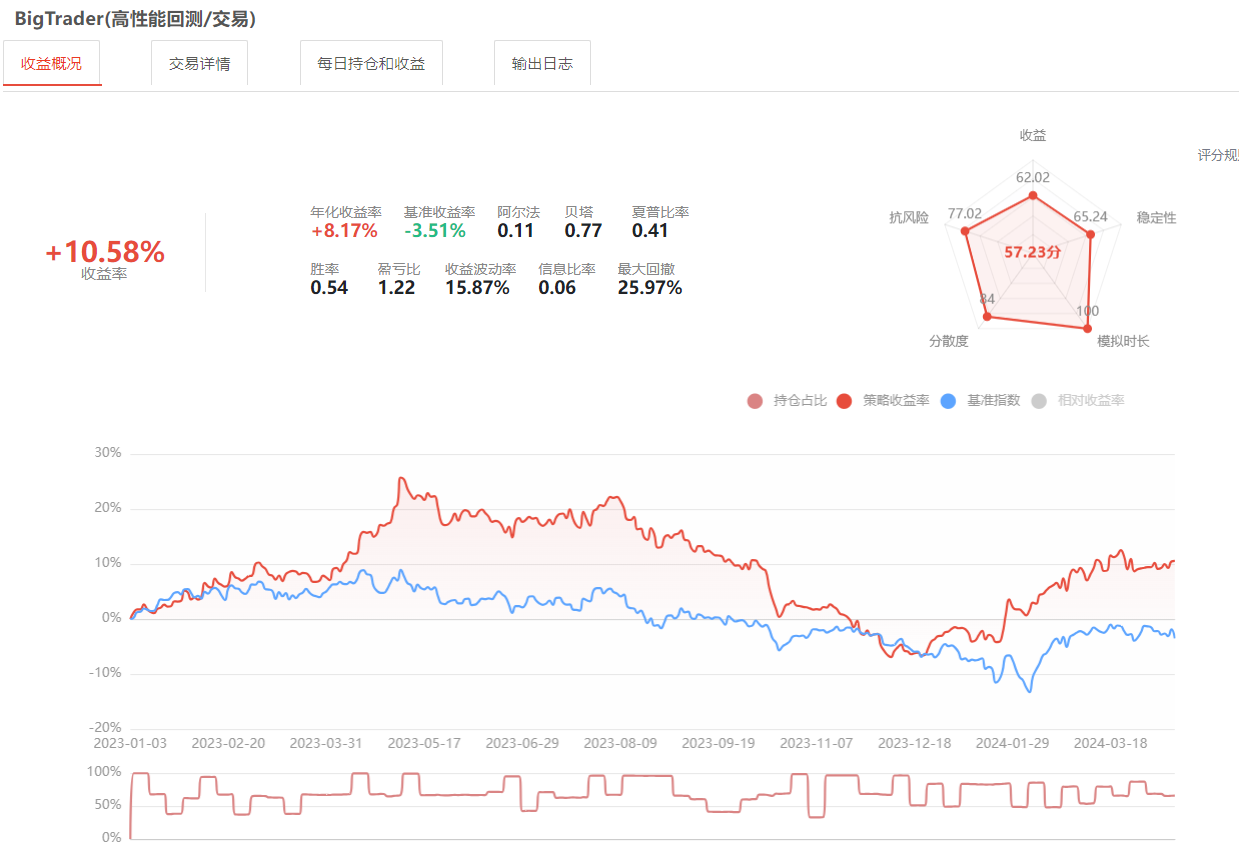Click the 模拟时长 radar point at 100
Viewport: 1239px width, 849px height.
coord(1088,327)
